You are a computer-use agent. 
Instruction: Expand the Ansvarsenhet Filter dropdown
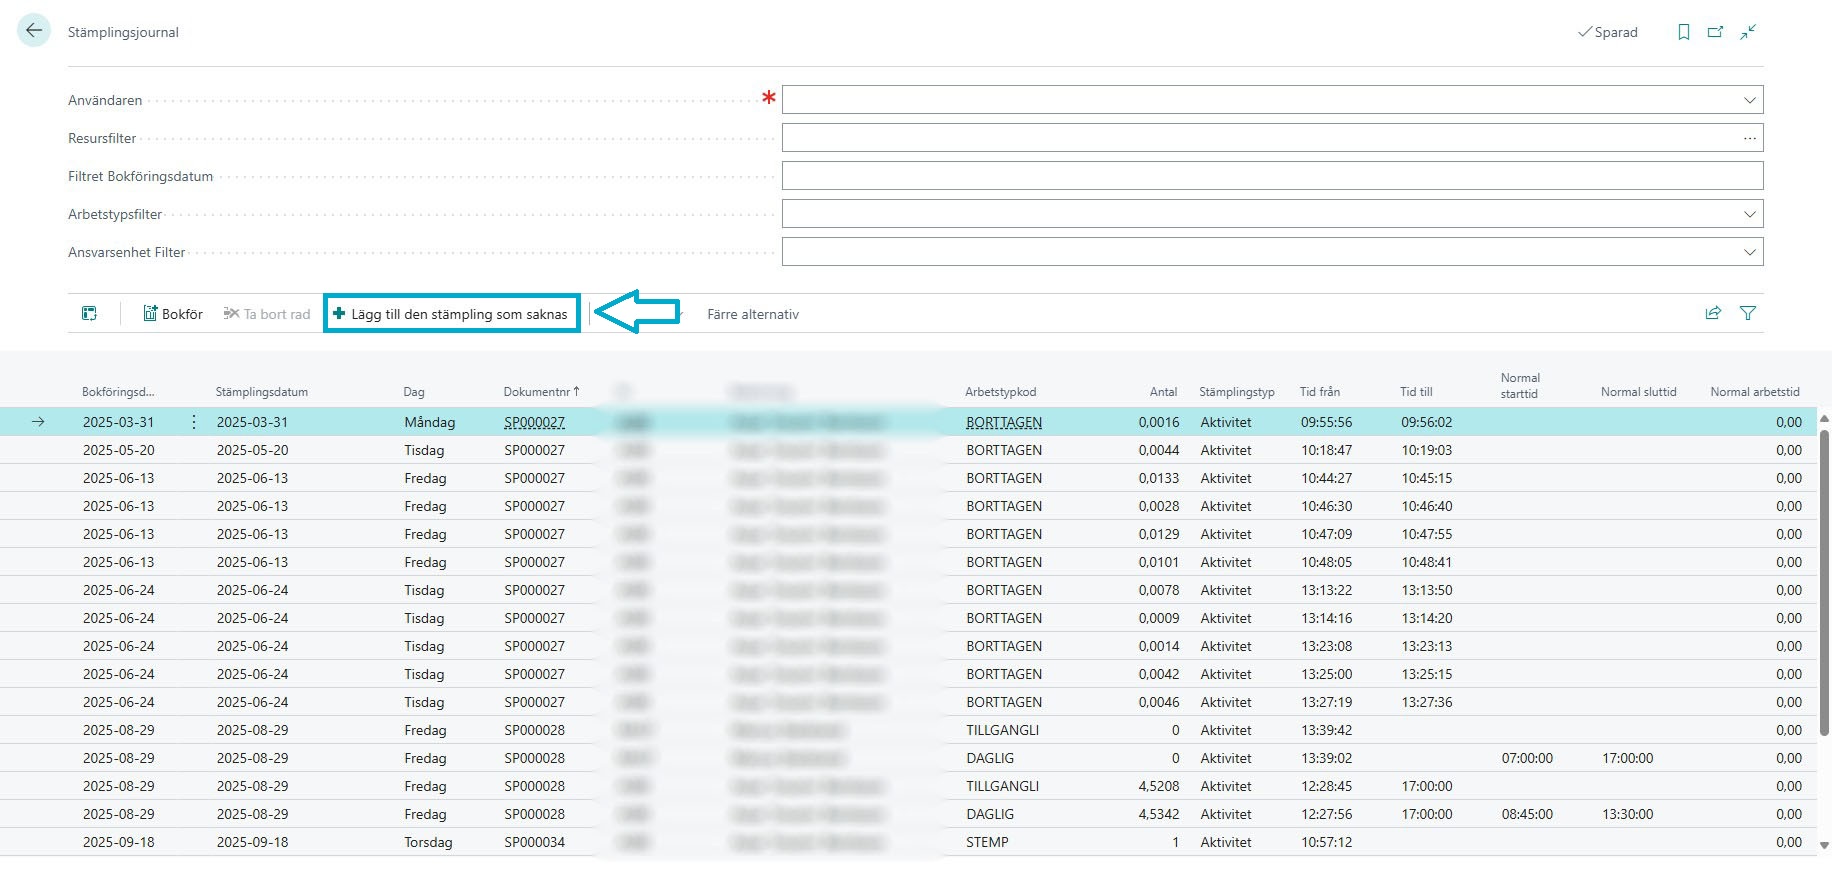(1749, 252)
